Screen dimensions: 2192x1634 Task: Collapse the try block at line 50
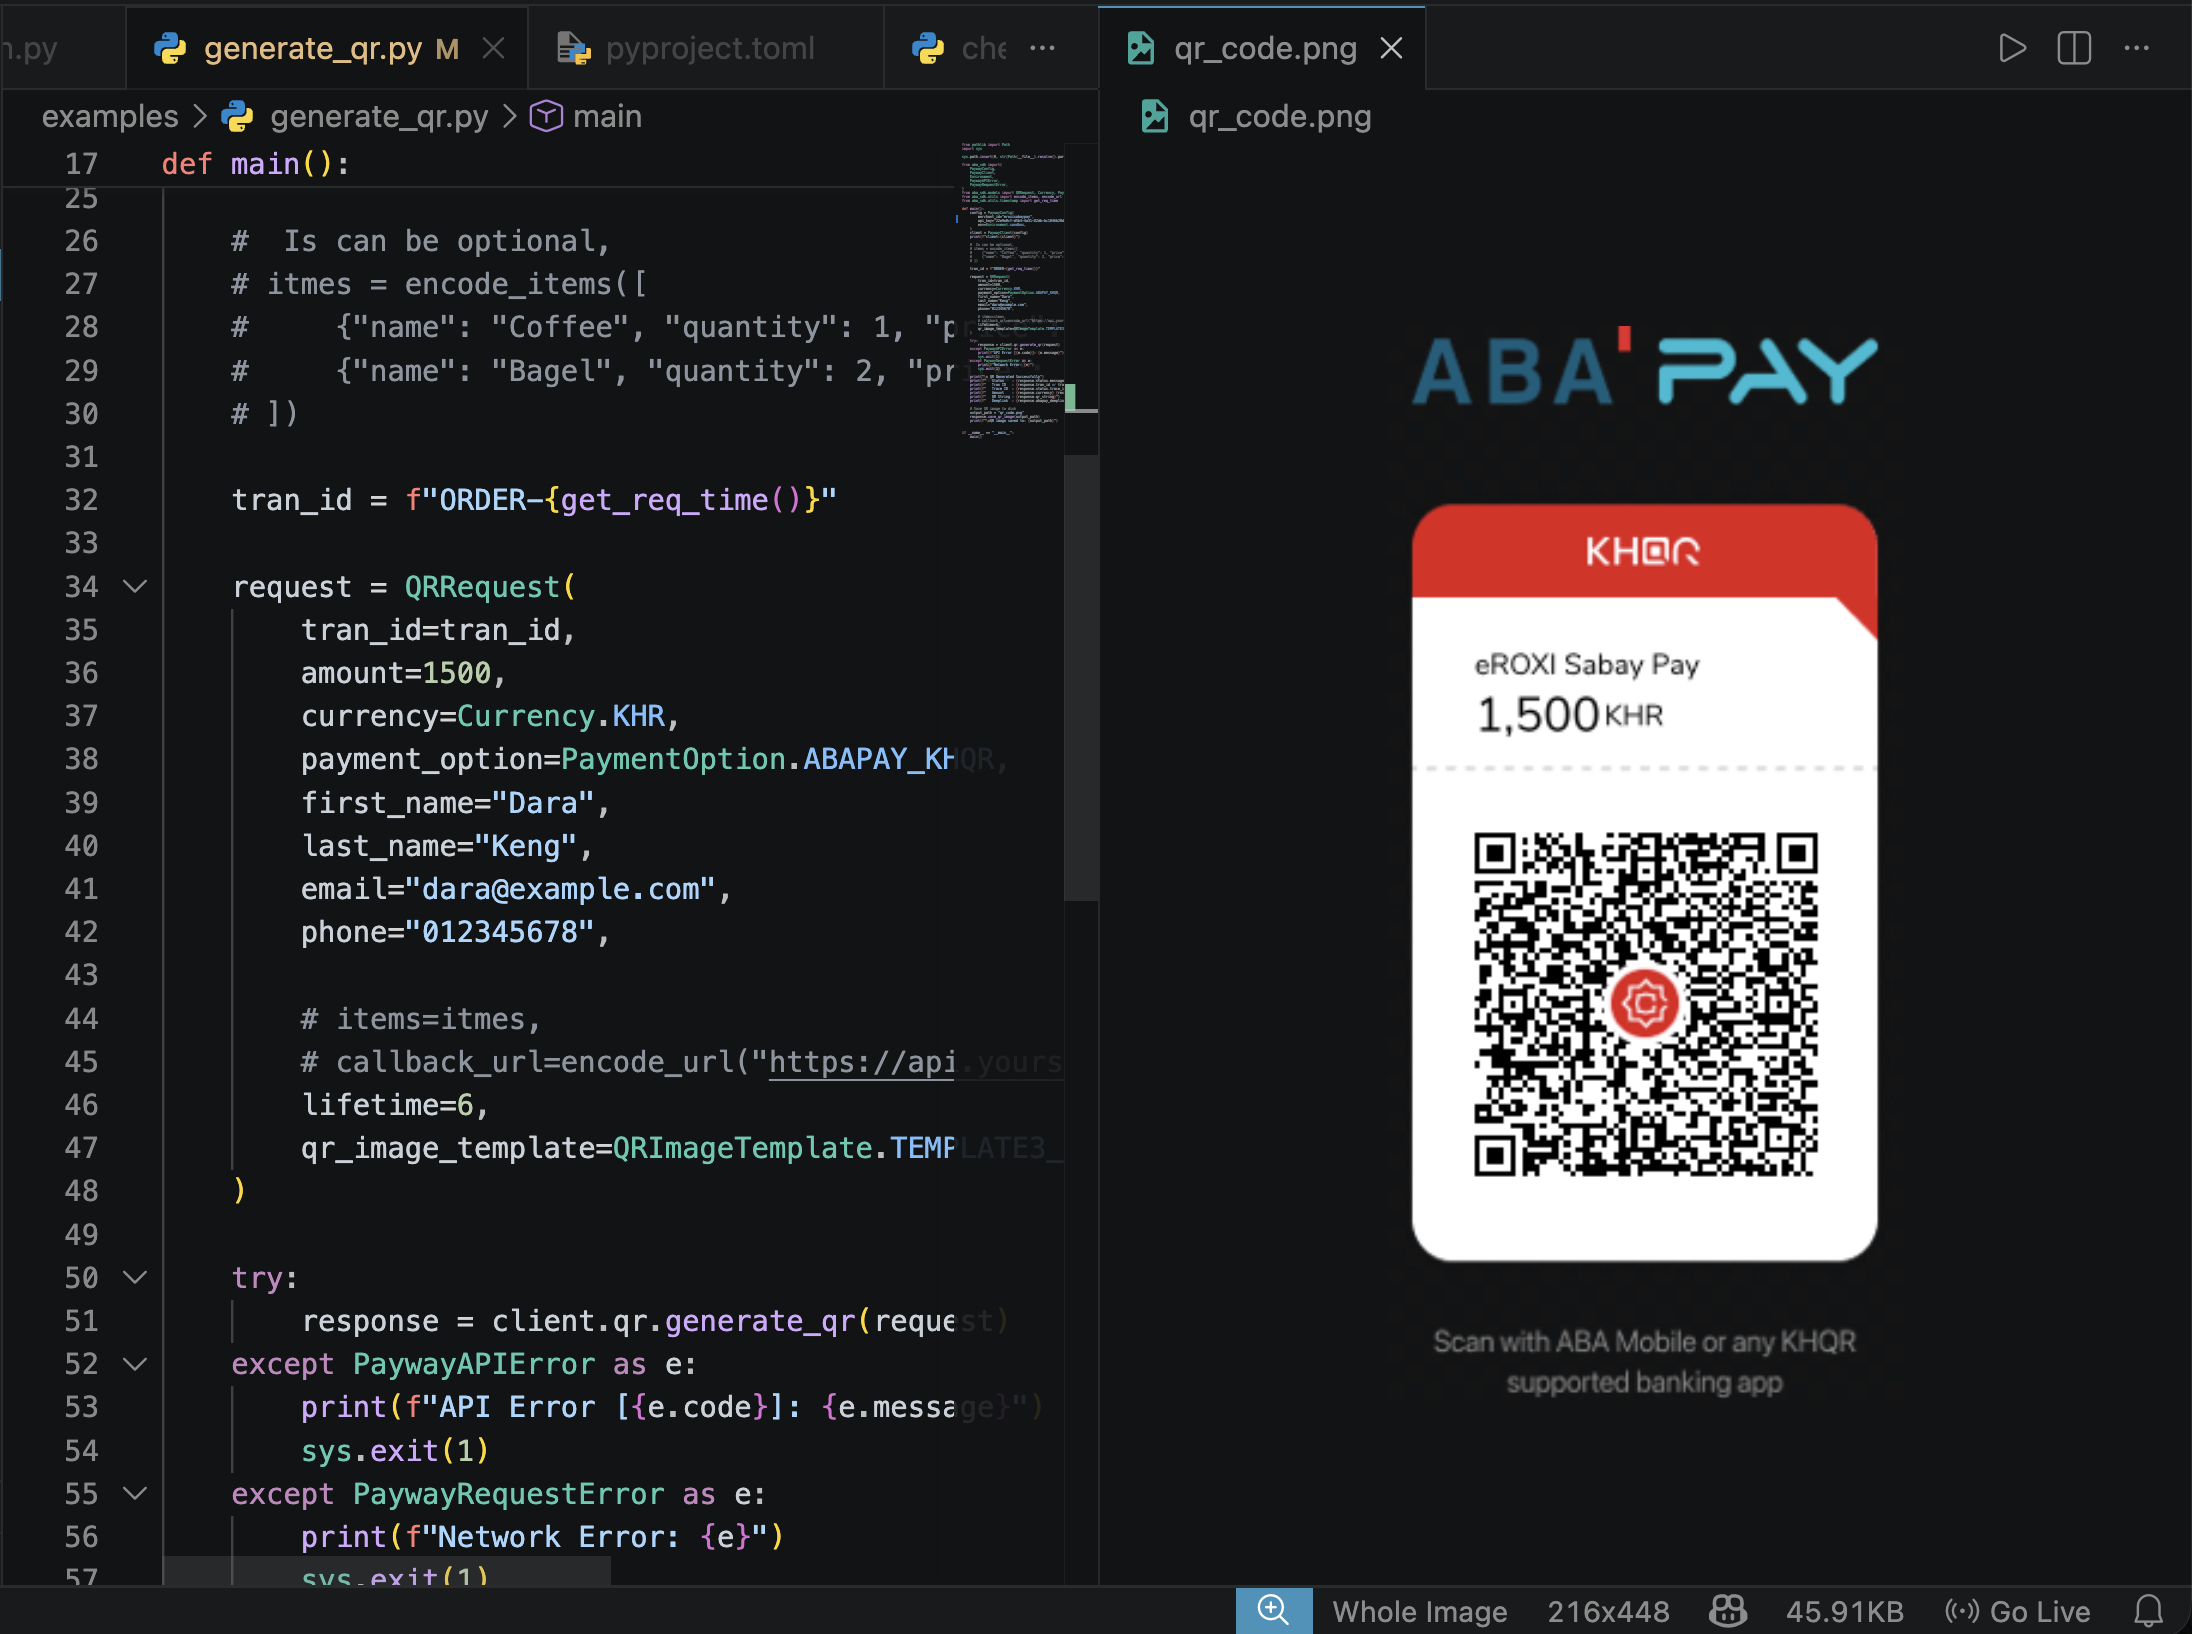coord(135,1277)
